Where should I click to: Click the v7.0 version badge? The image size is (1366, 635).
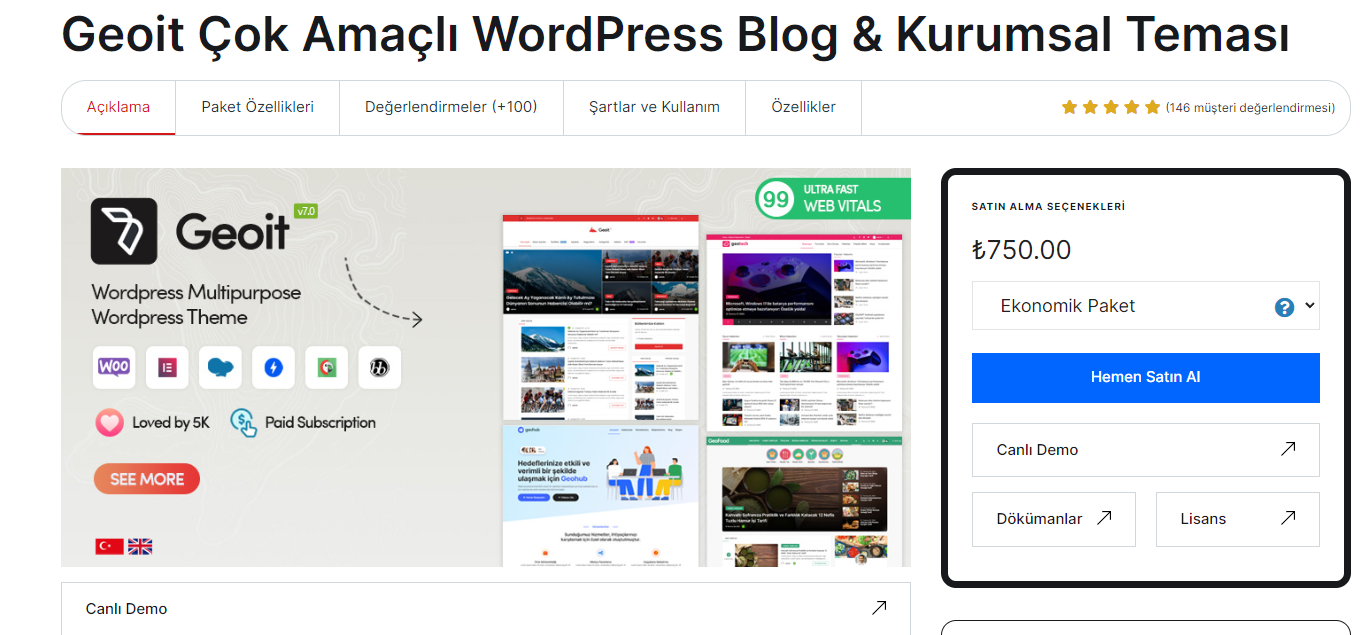(305, 211)
